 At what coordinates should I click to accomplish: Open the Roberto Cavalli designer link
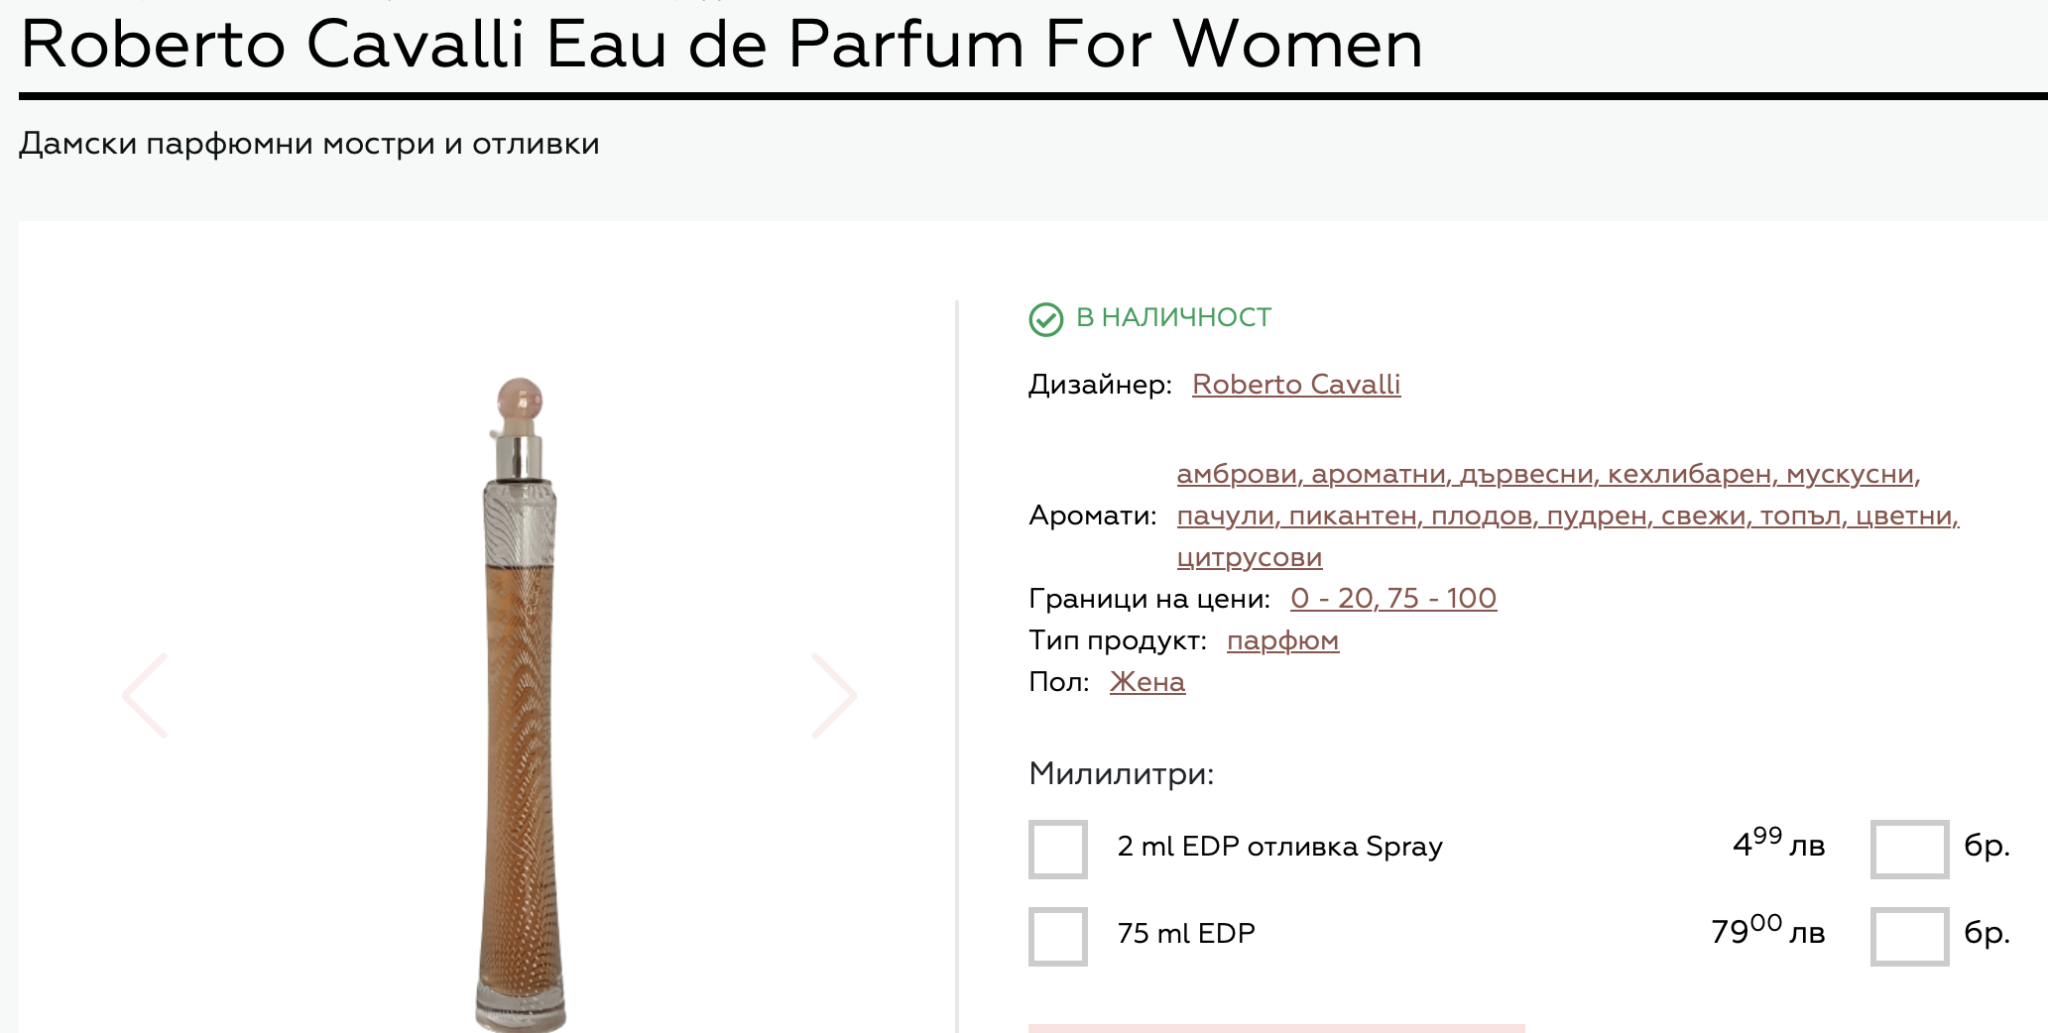tap(1296, 385)
